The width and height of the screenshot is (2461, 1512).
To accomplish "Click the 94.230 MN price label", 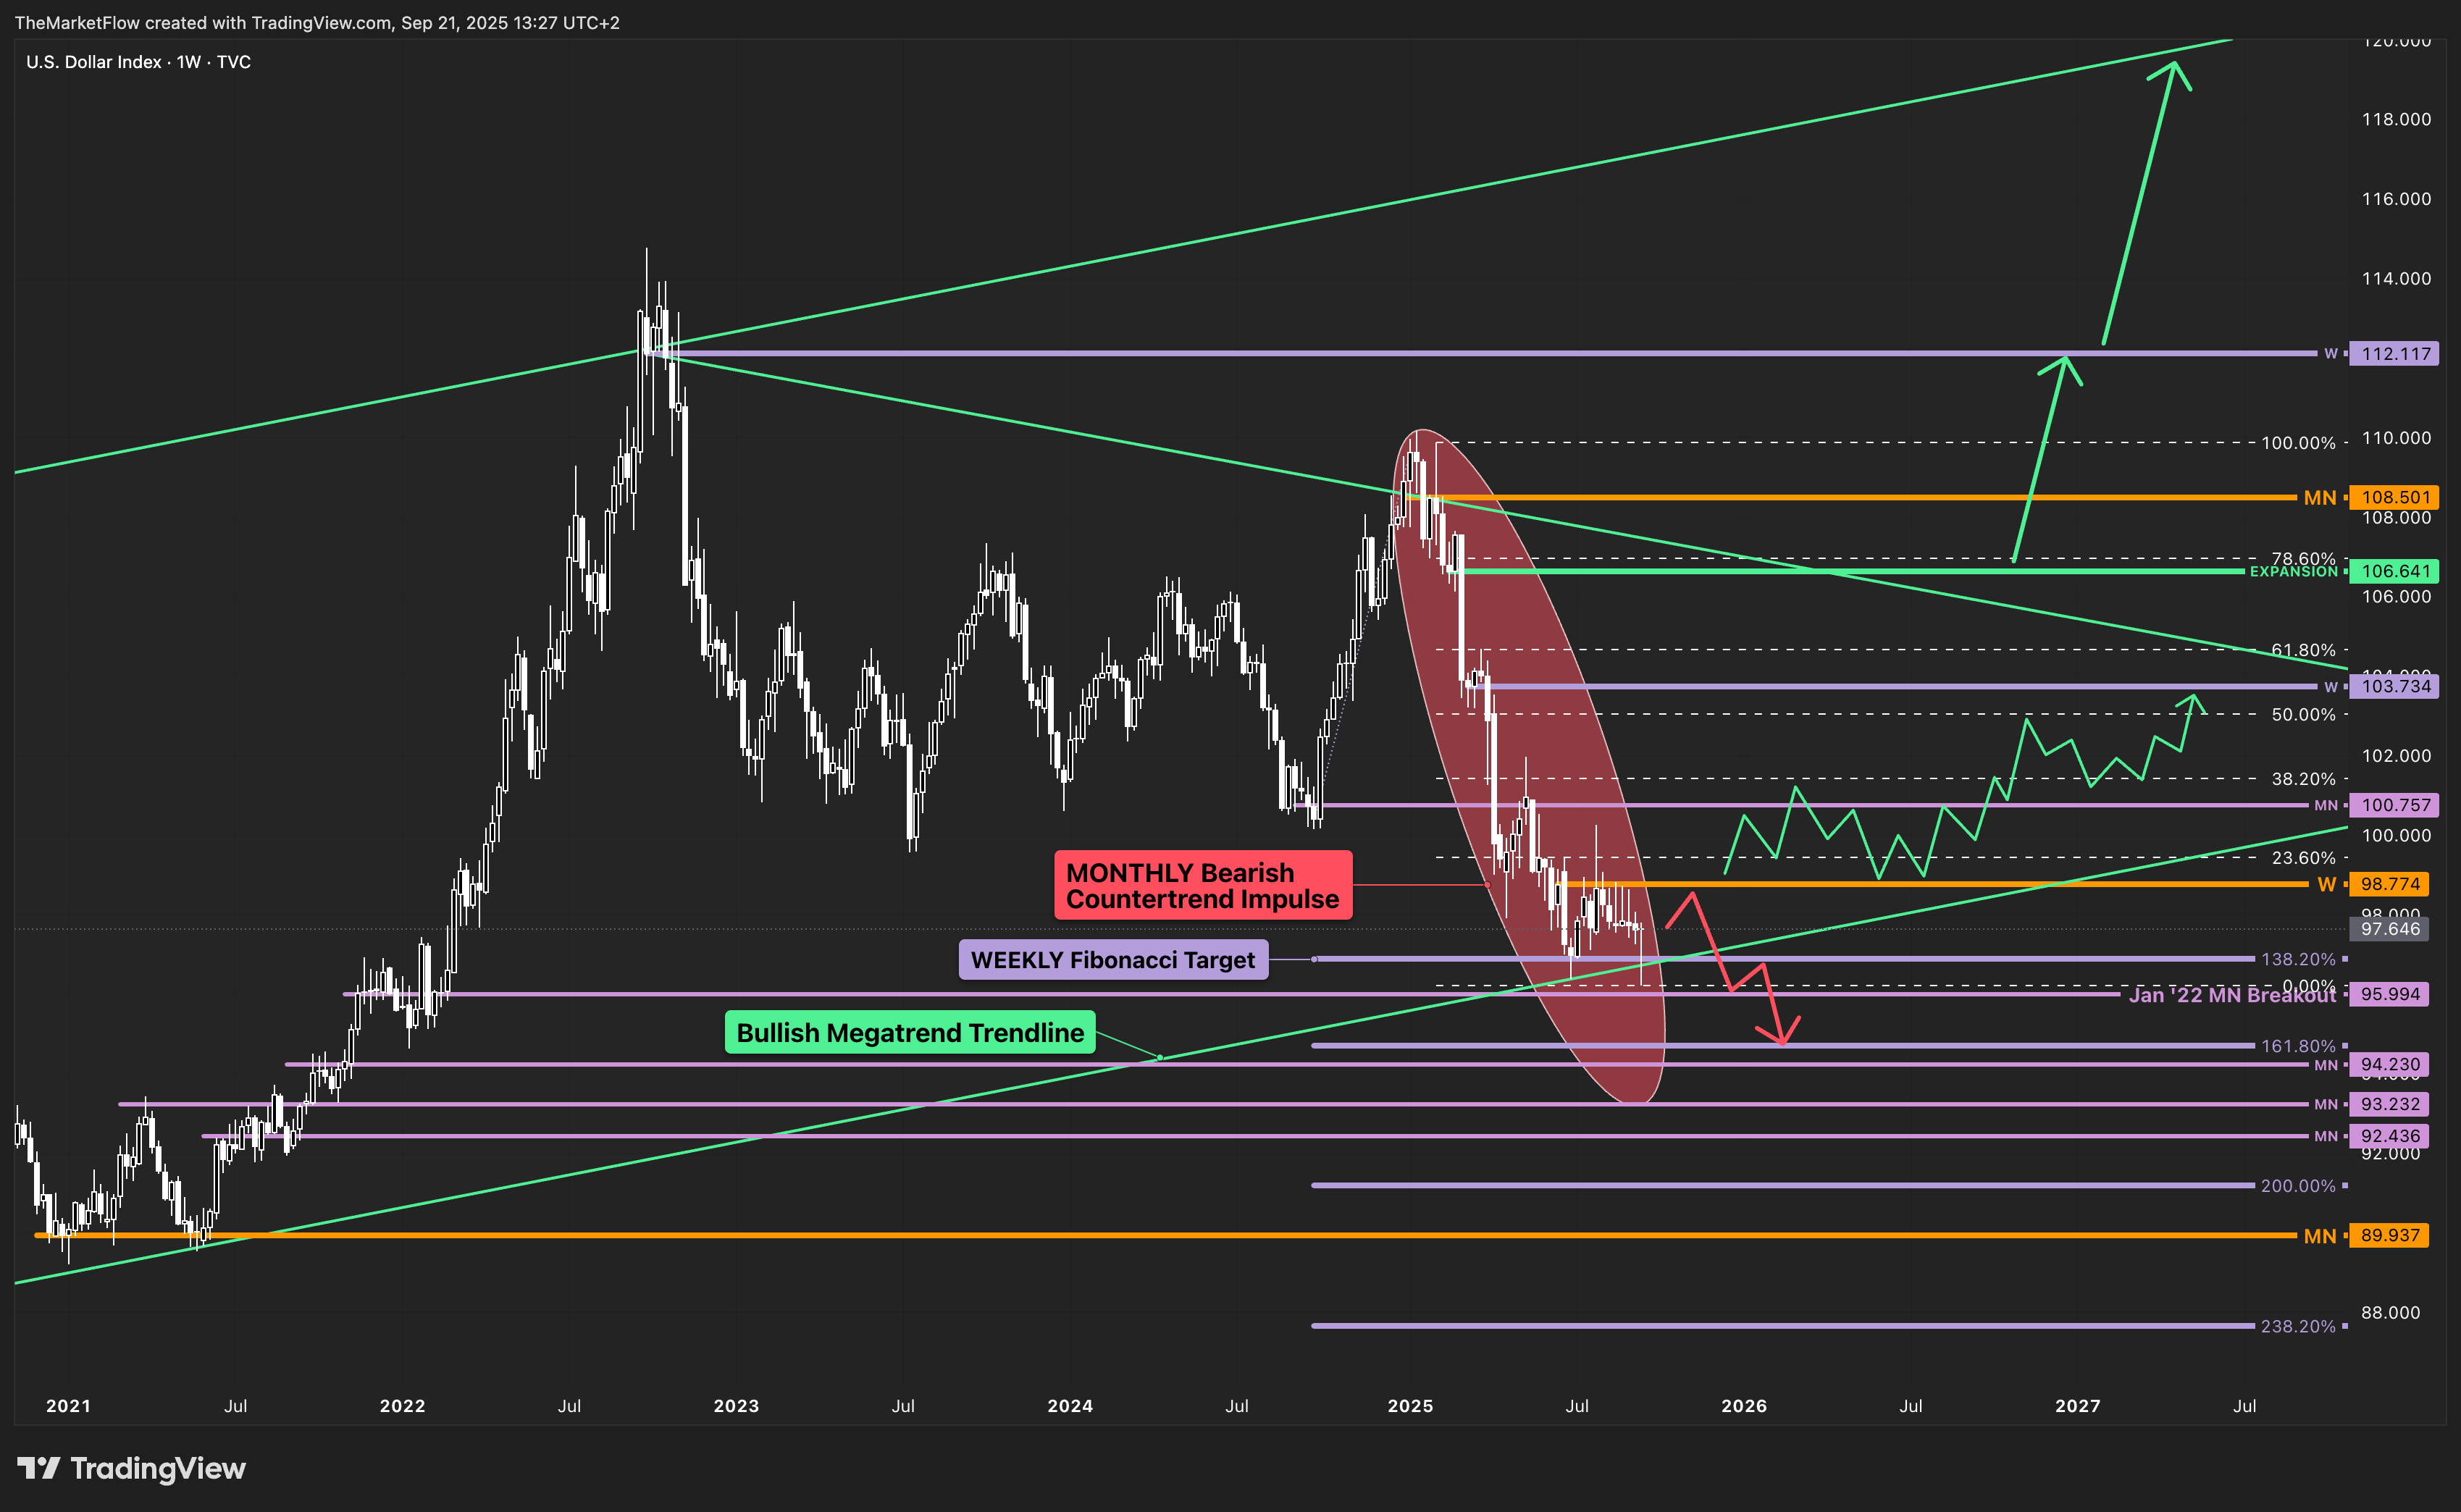I will [2389, 1065].
